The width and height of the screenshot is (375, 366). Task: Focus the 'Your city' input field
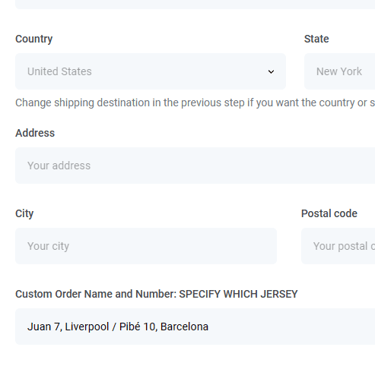146,246
